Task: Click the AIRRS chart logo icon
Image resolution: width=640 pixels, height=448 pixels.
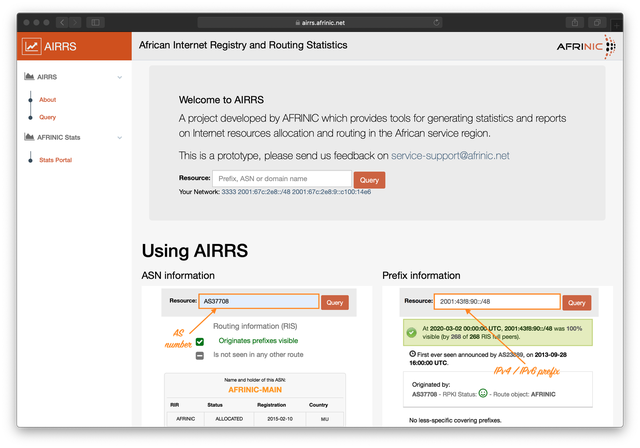Action: 31,46
